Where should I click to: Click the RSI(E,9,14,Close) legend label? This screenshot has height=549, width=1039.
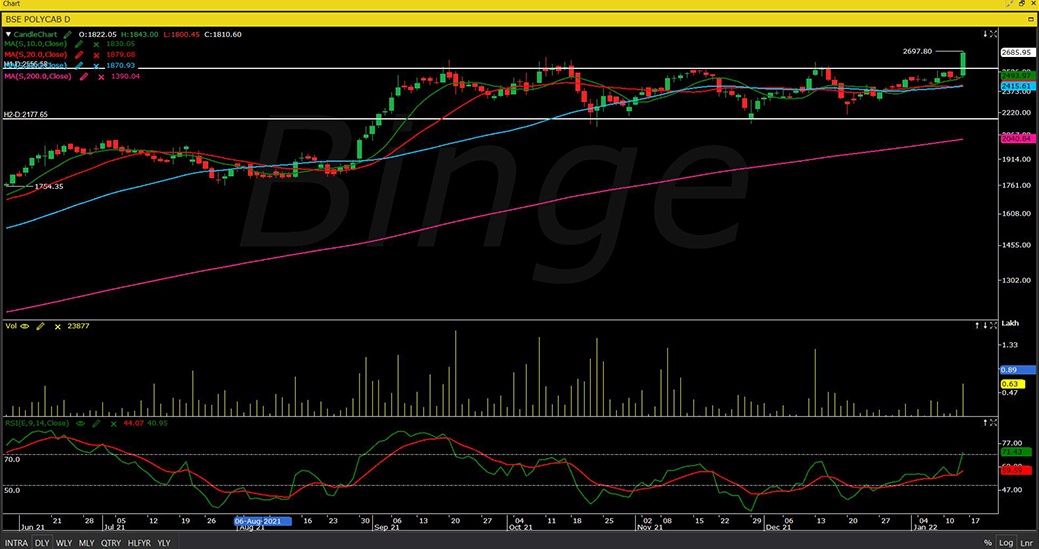[37, 423]
